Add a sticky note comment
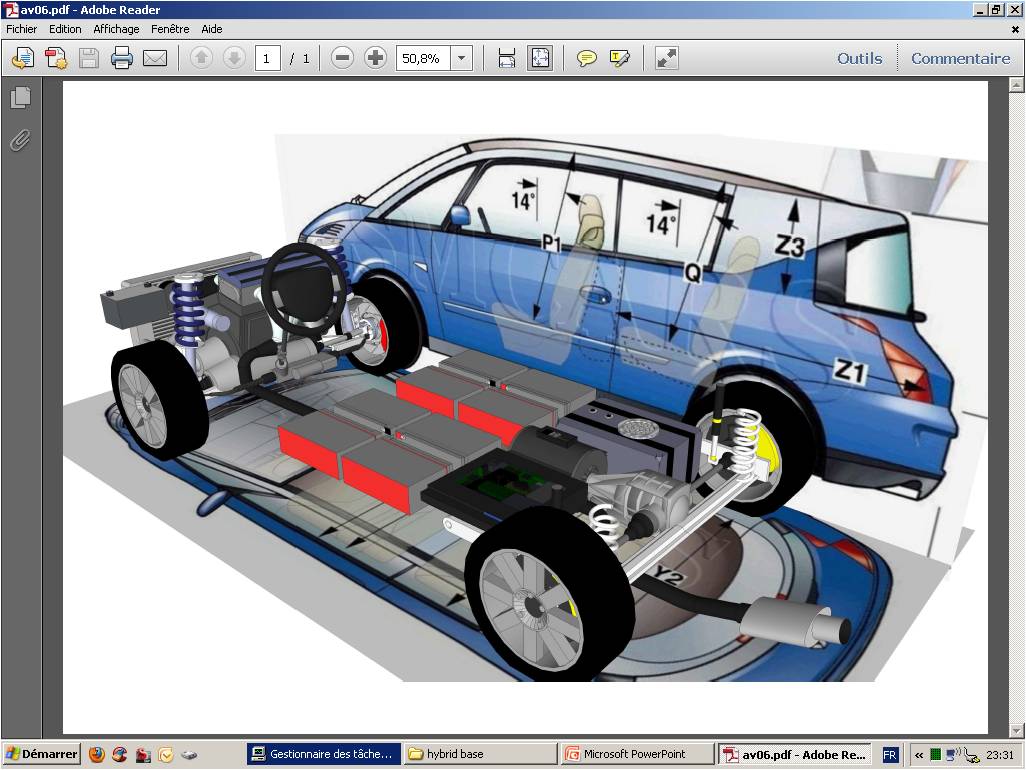 pos(587,58)
